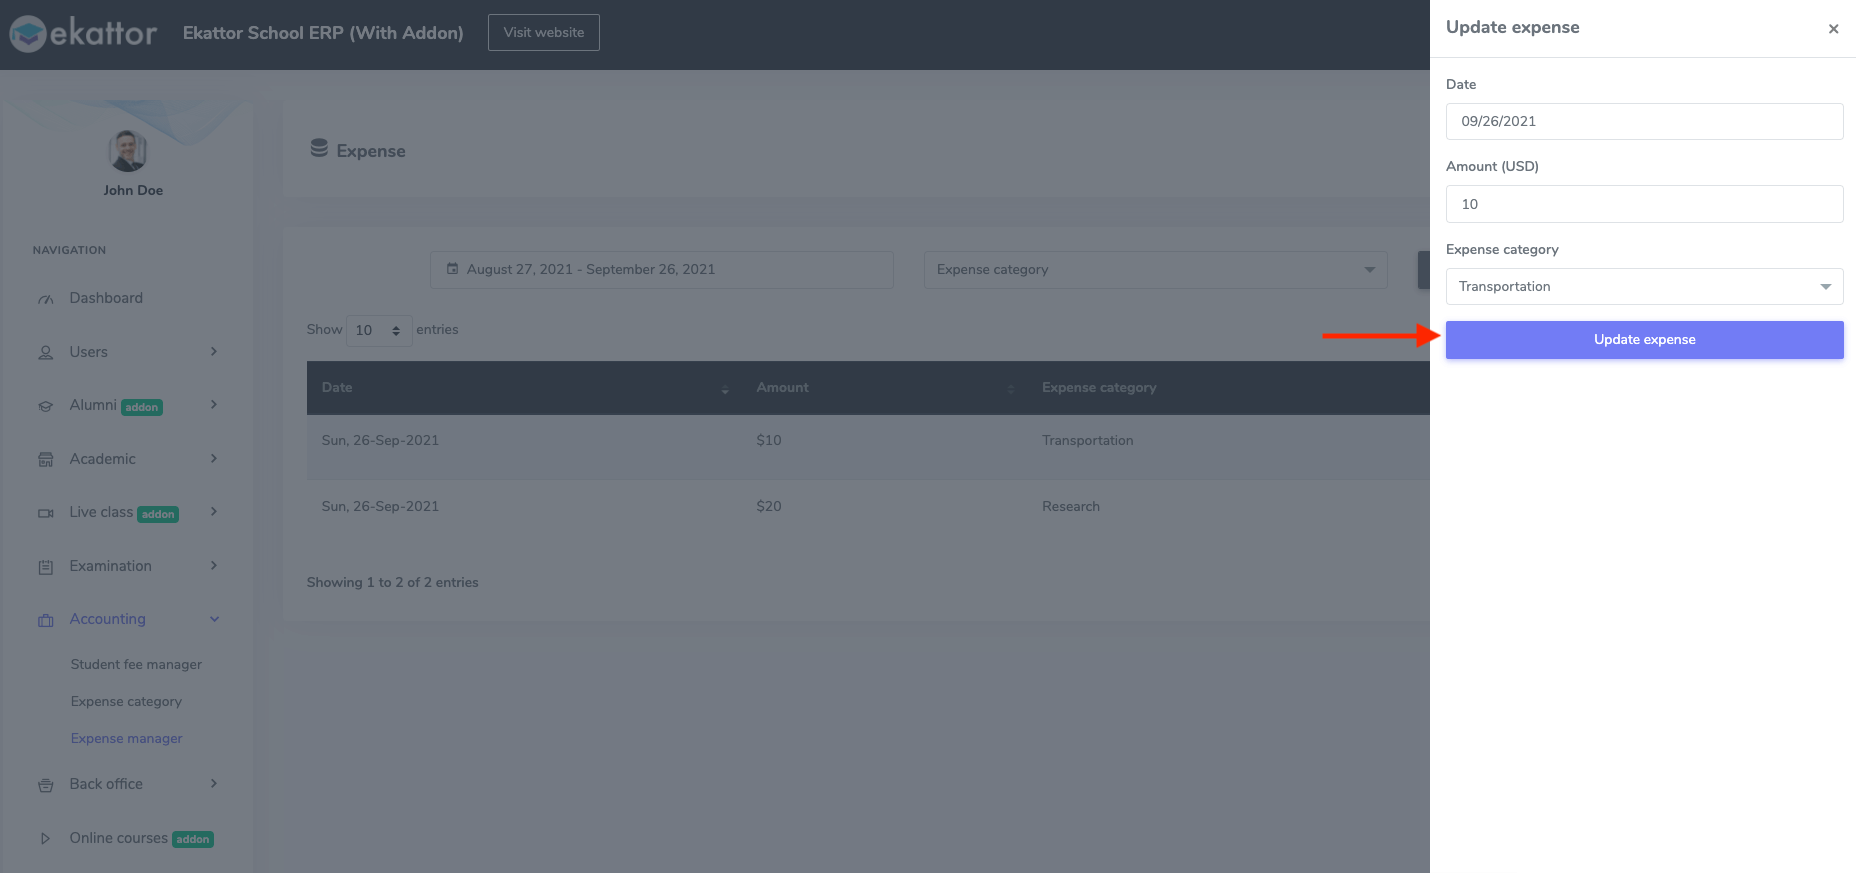The image size is (1856, 873).
Task: Click the Dashboard speedometer icon
Action: pyautogui.click(x=46, y=299)
